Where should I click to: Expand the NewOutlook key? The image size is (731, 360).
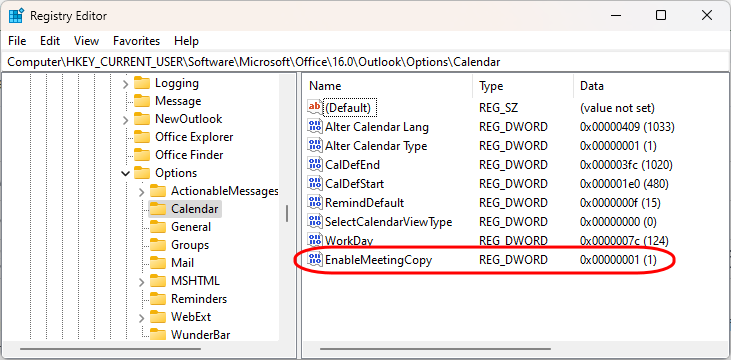pos(125,120)
